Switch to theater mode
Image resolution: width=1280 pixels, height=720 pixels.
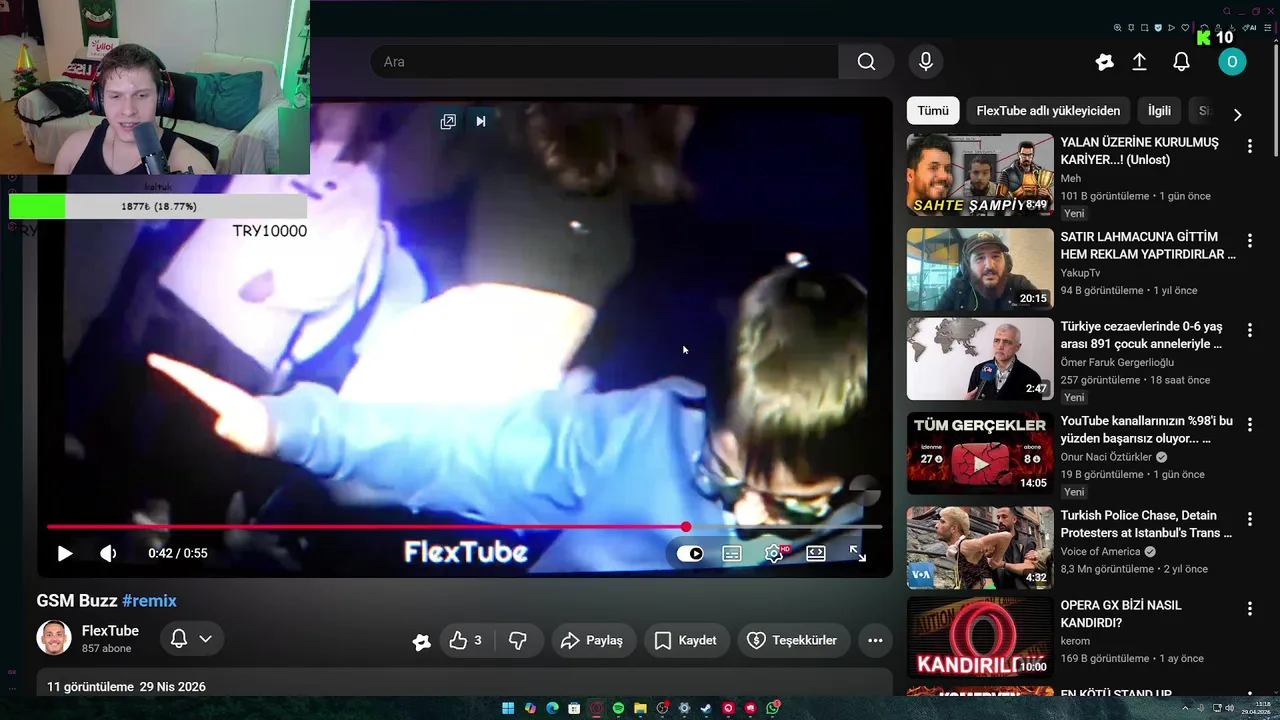click(816, 553)
